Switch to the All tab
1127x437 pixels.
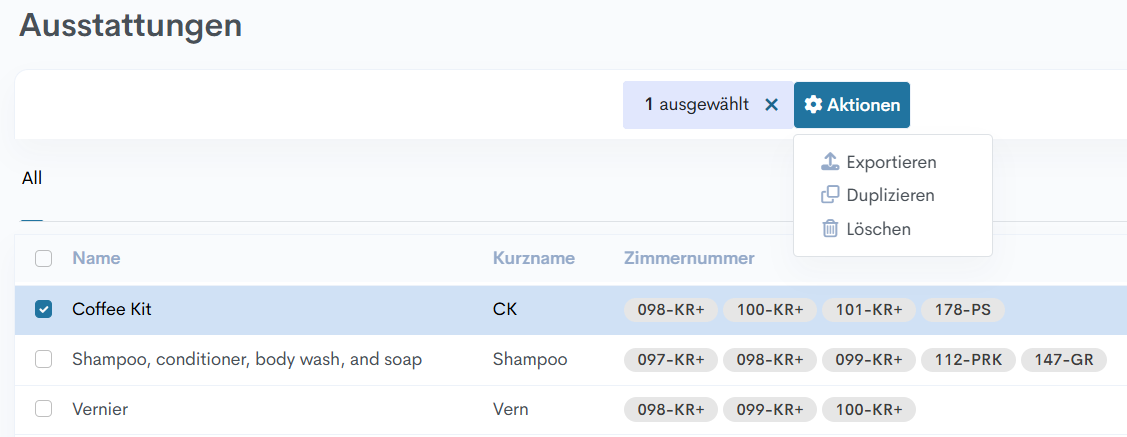click(x=32, y=179)
